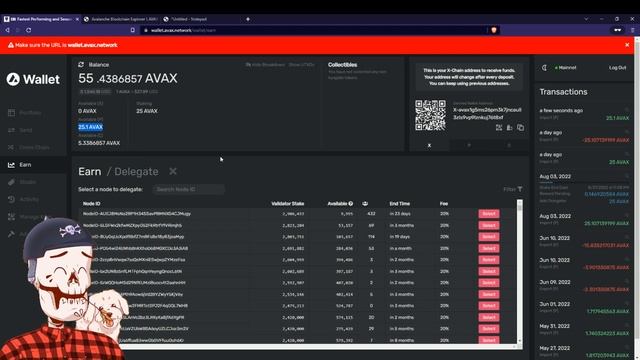Open Activity in the sidebar
The width and height of the screenshot is (640, 360).
pos(24,199)
